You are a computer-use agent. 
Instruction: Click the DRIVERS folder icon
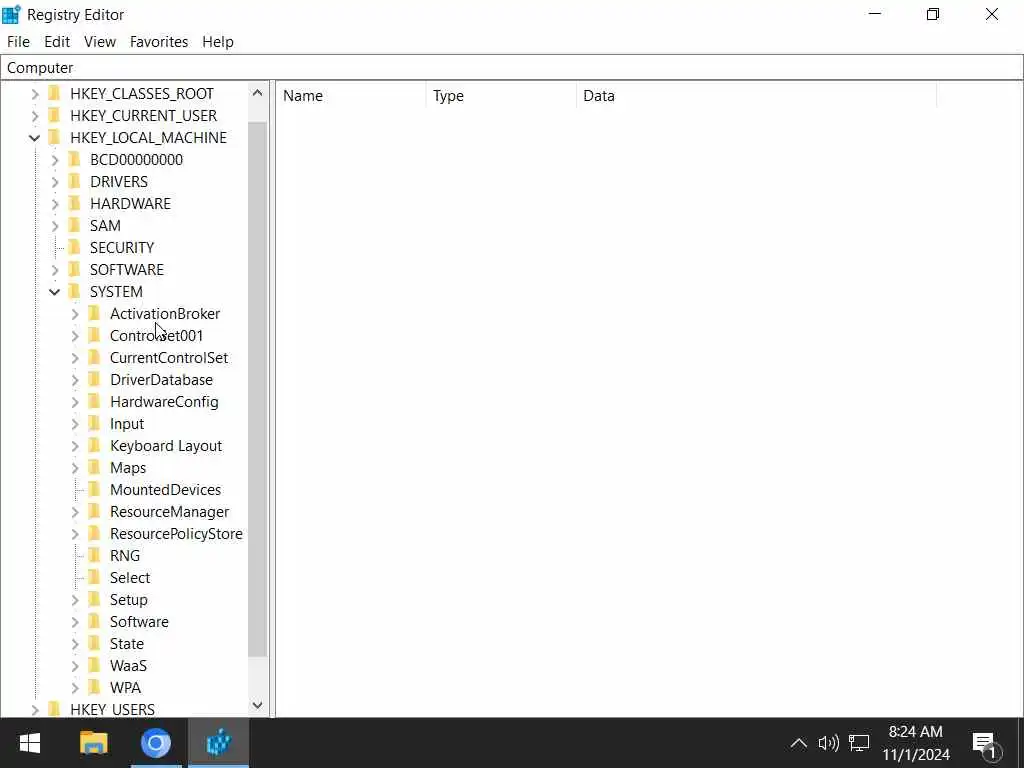click(75, 182)
